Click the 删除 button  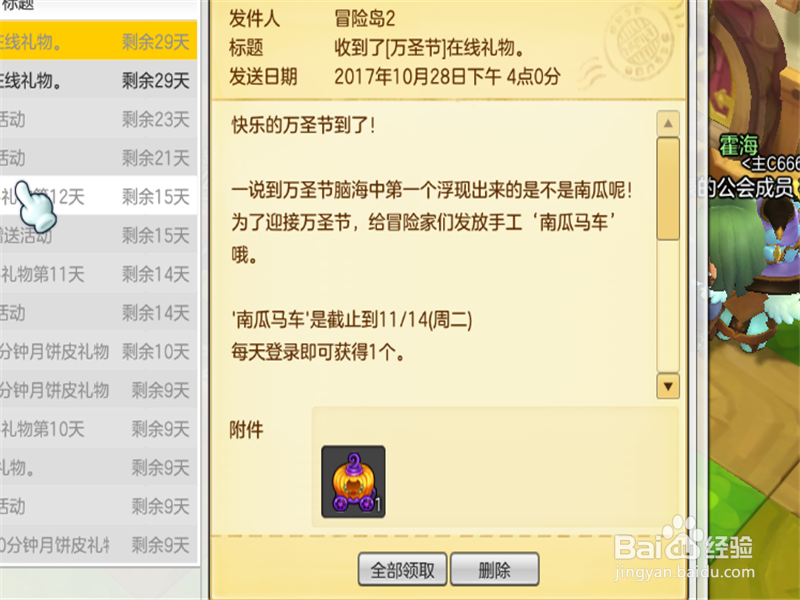click(494, 569)
